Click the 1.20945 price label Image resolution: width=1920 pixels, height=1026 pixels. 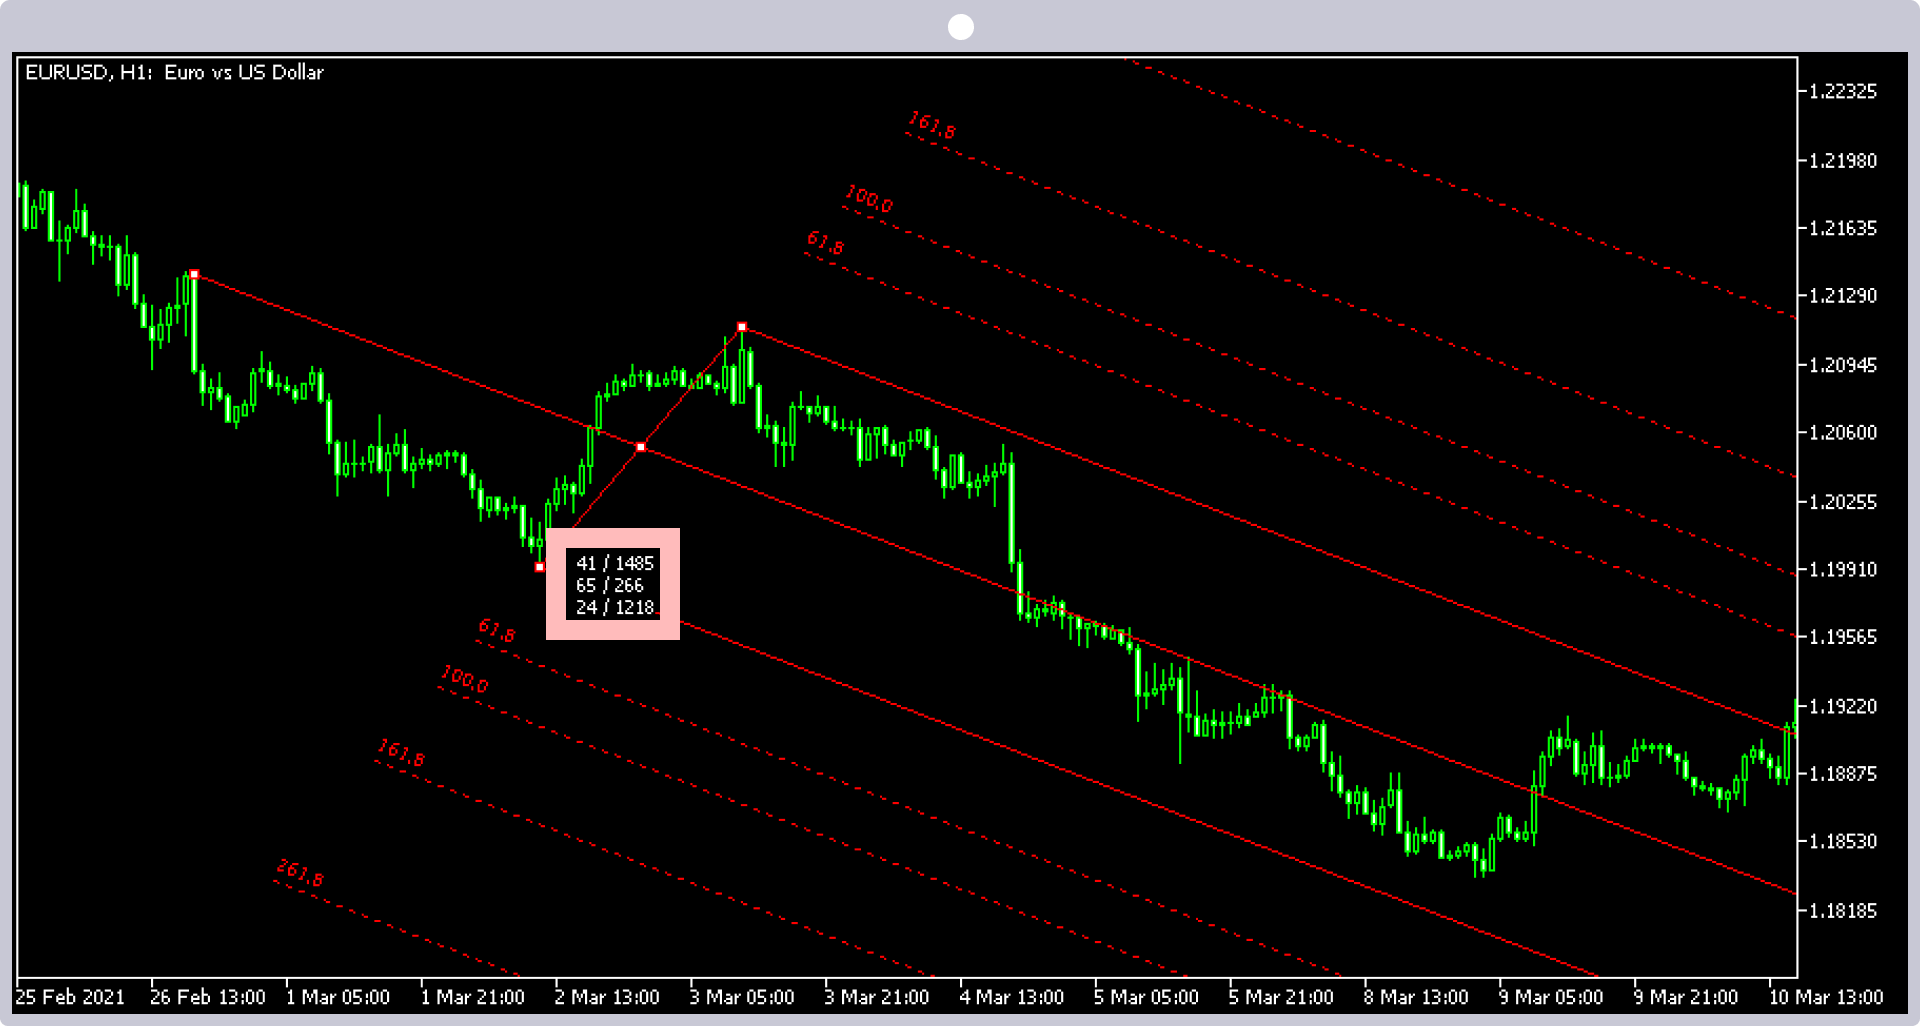1843,365
